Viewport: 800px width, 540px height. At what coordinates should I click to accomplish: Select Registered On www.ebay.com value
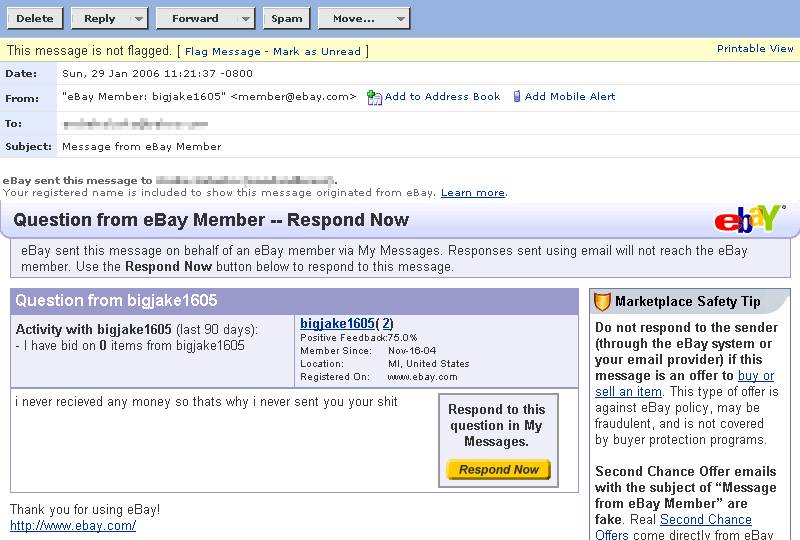[422, 377]
